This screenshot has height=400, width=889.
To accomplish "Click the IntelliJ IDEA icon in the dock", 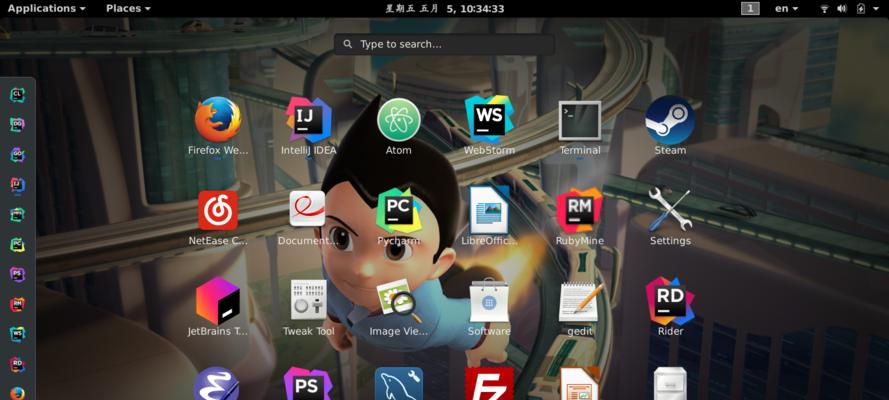I will pos(18,185).
